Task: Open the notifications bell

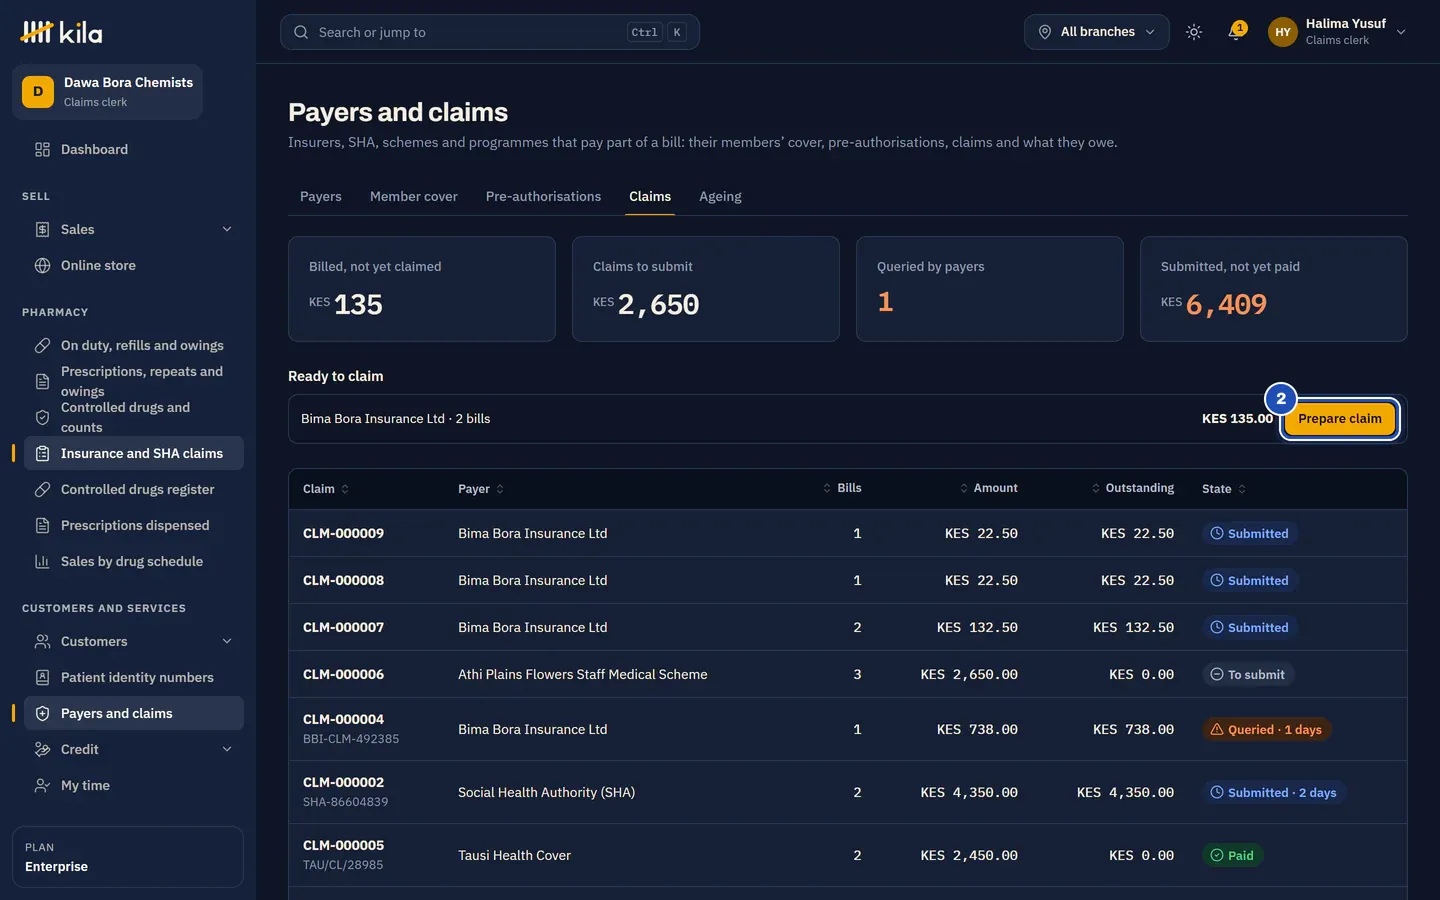Action: click(1237, 32)
